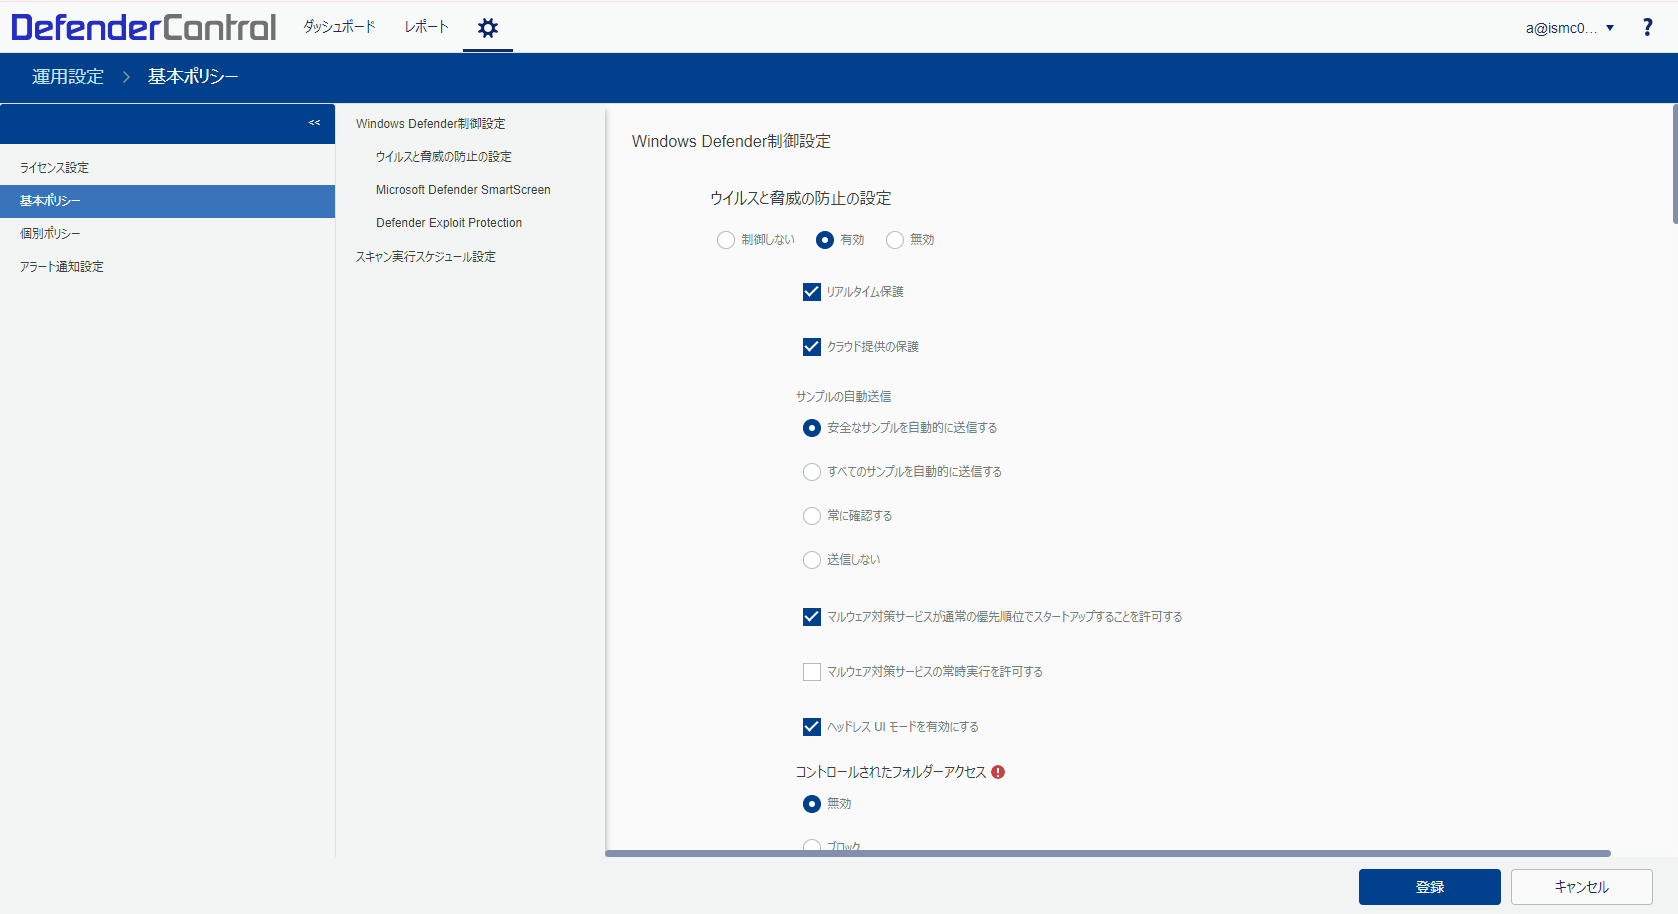
Task: Open the レポート menu
Action: click(427, 27)
